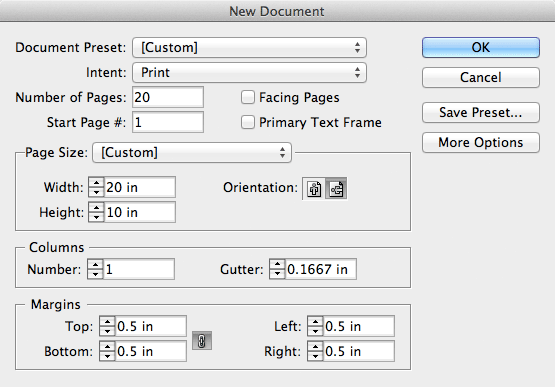555x387 pixels.
Task: Click the Width value field
Action: [x=140, y=187]
